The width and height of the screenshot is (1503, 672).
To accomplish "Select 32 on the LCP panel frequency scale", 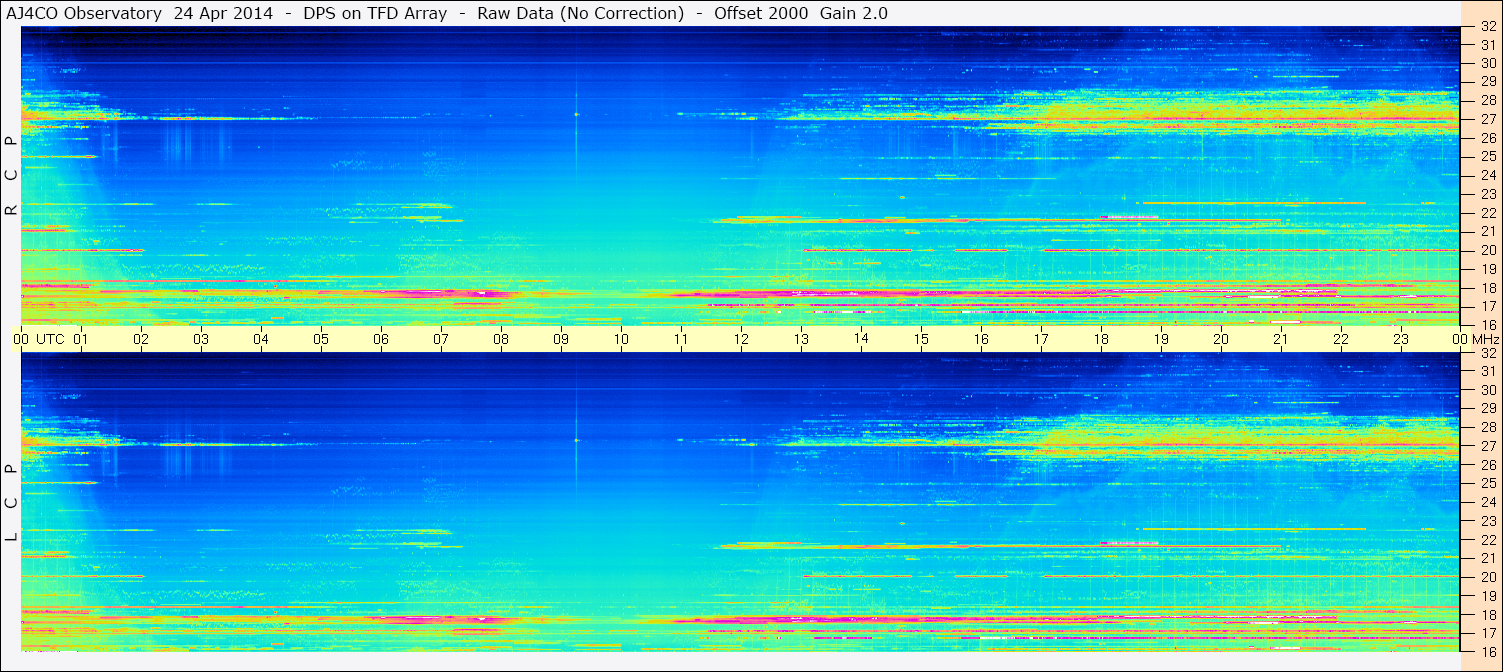I will point(1487,353).
